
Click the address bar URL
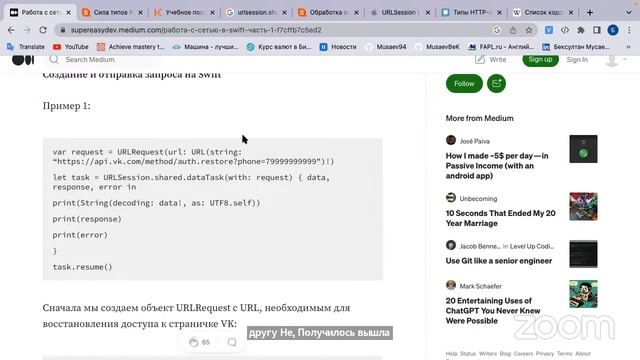196,30
